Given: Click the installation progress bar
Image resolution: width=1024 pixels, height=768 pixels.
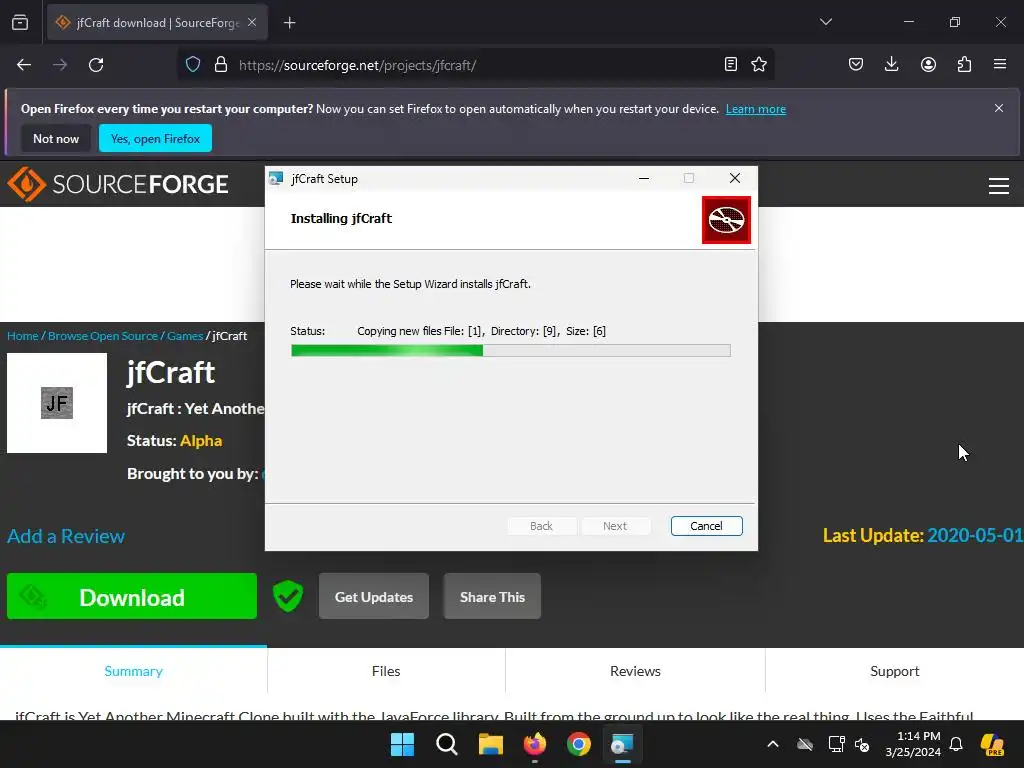Looking at the screenshot, I should (511, 351).
